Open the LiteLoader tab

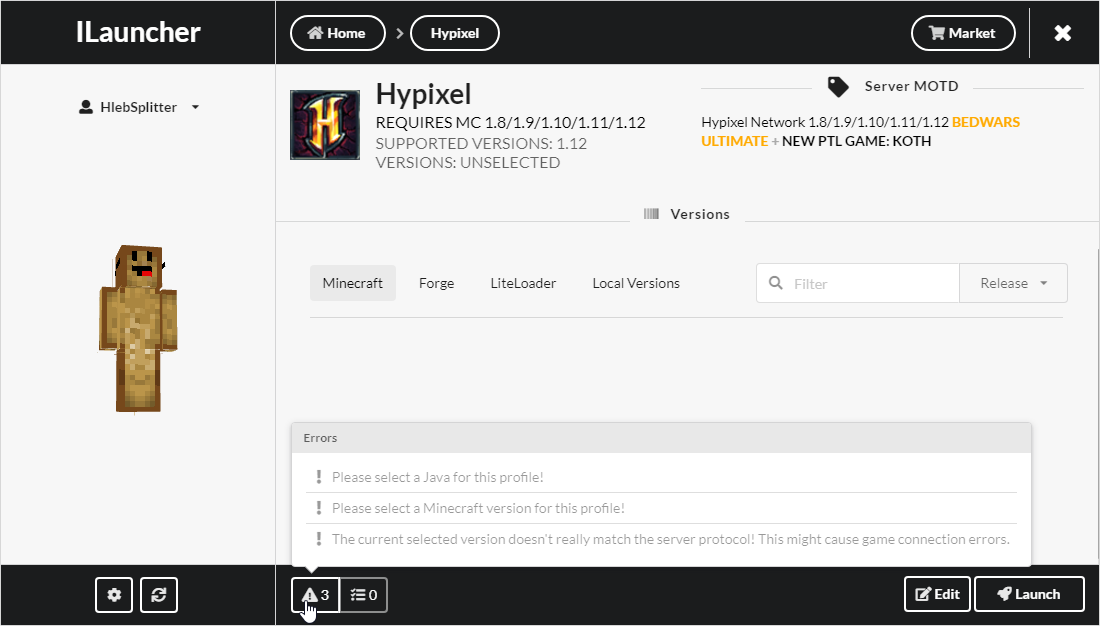click(523, 283)
